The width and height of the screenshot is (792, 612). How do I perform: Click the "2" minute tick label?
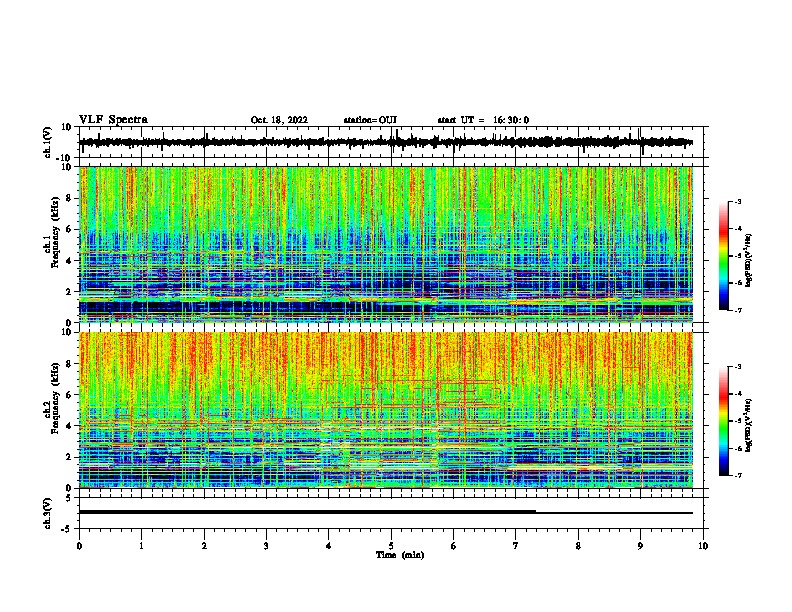[204, 546]
